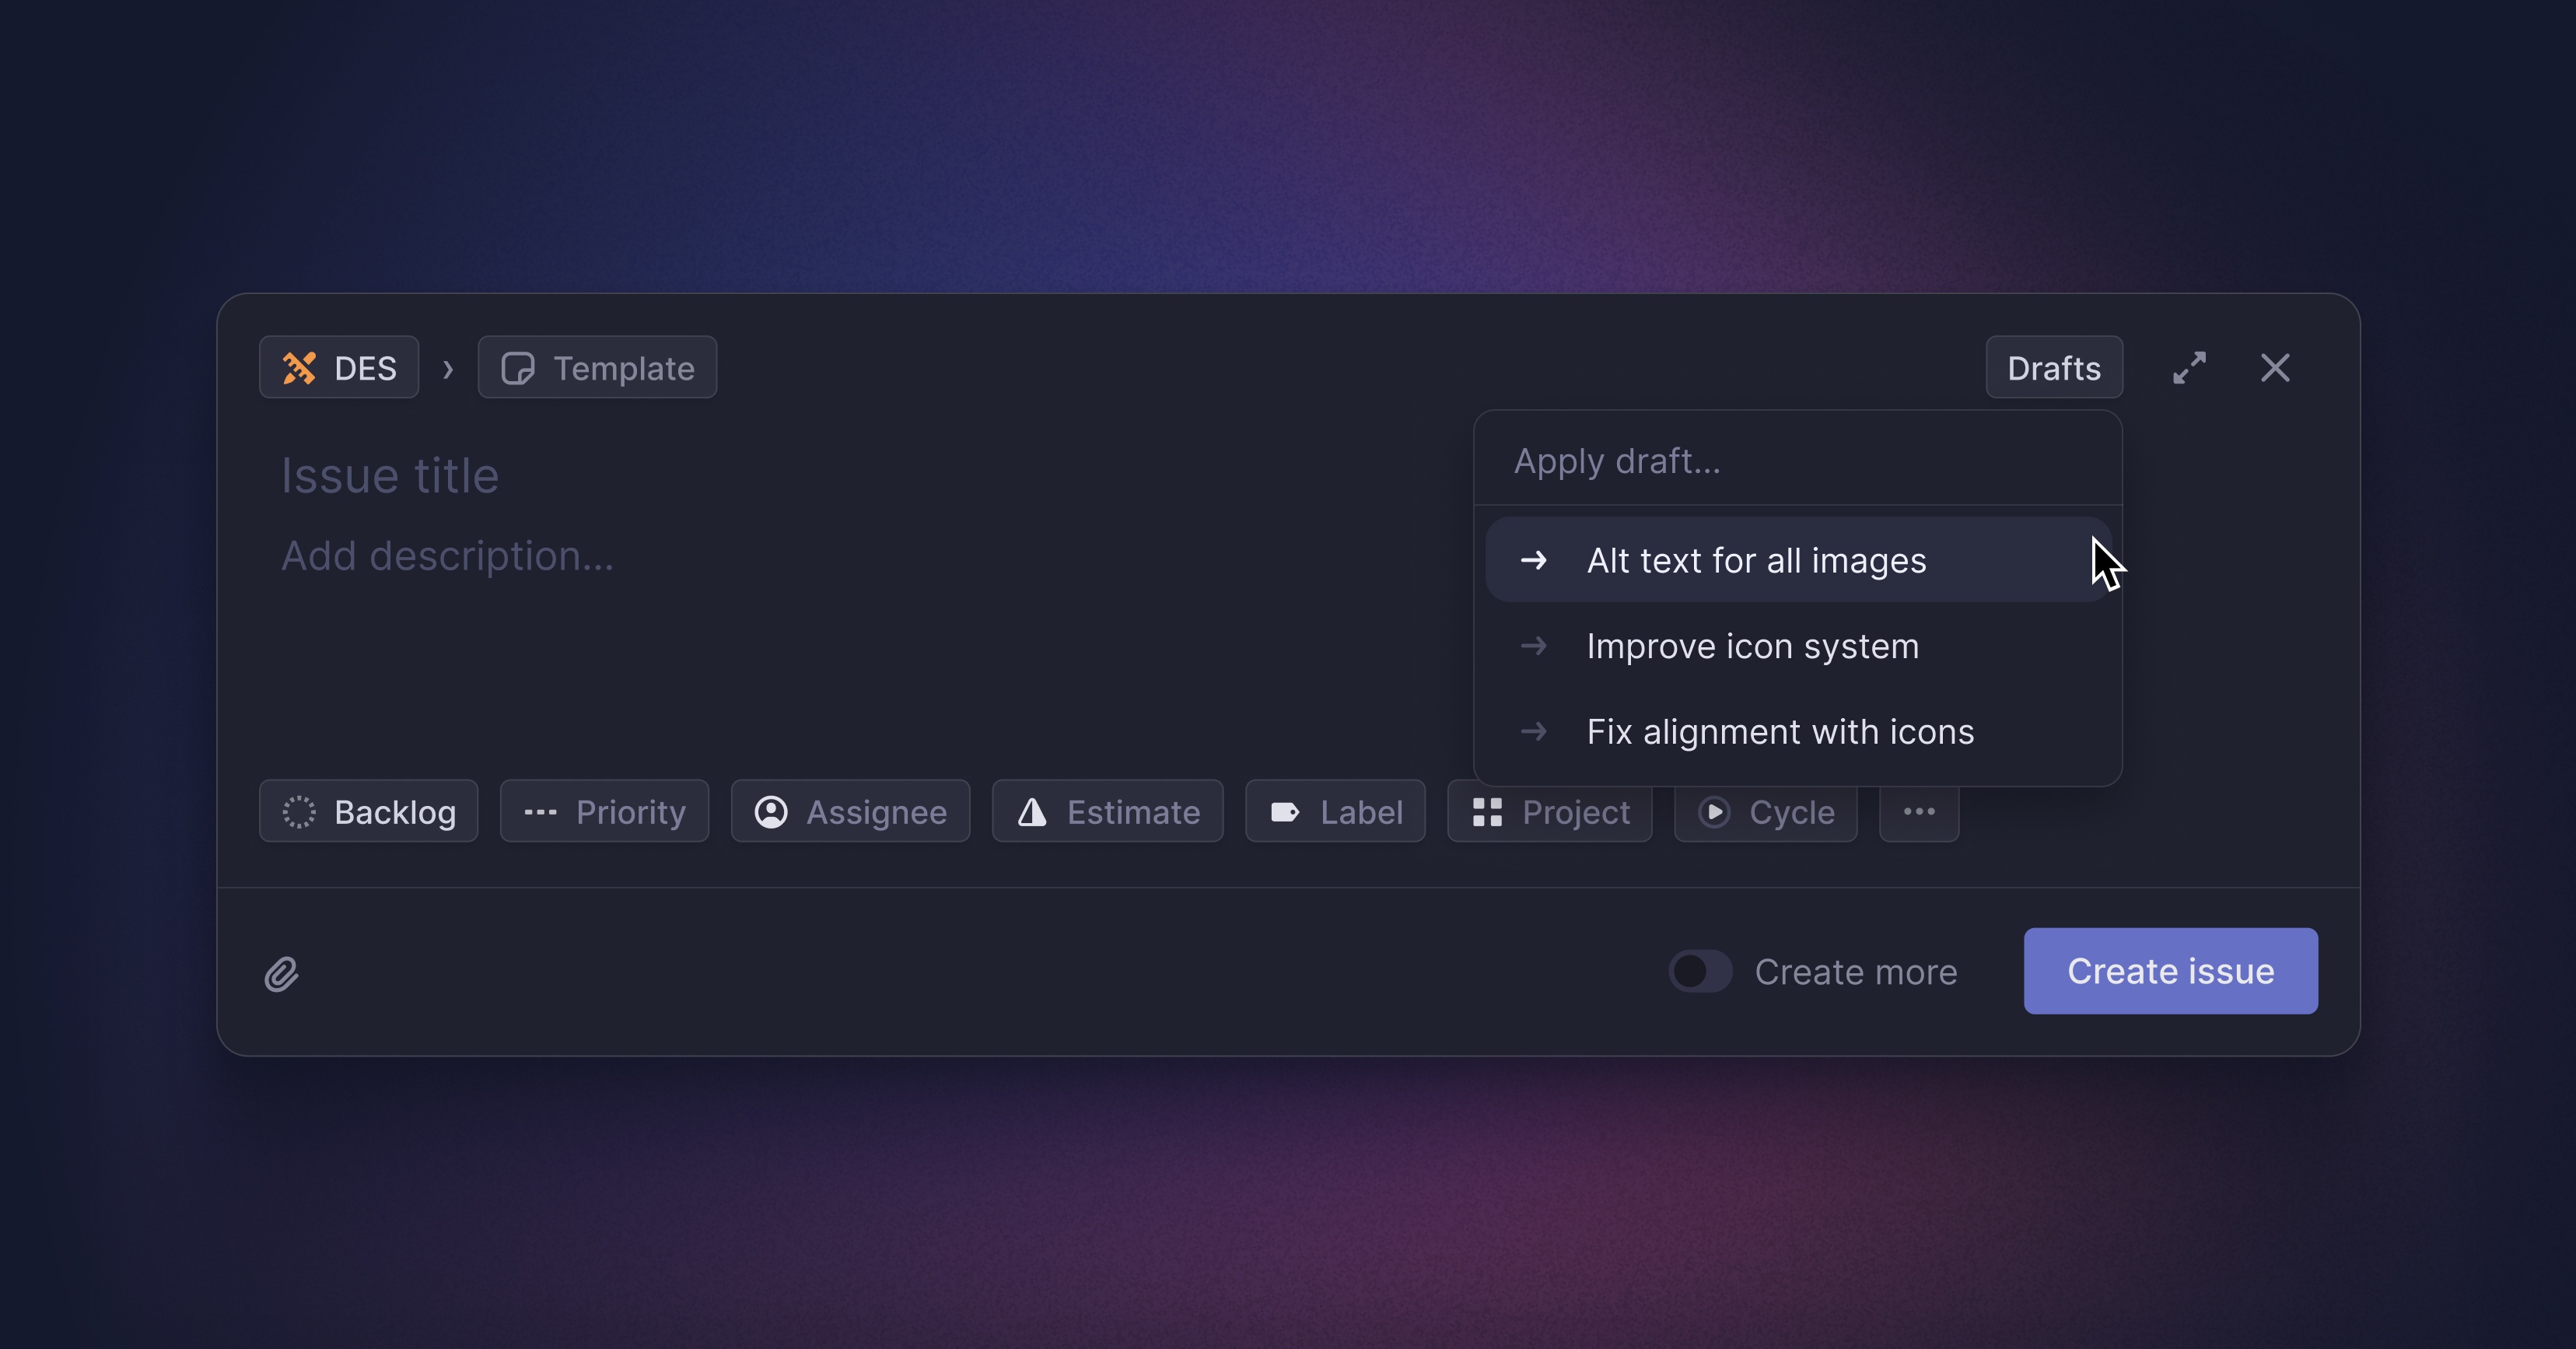This screenshot has height=1349, width=2576.
Task: Click the Estimate warning icon
Action: [1029, 809]
